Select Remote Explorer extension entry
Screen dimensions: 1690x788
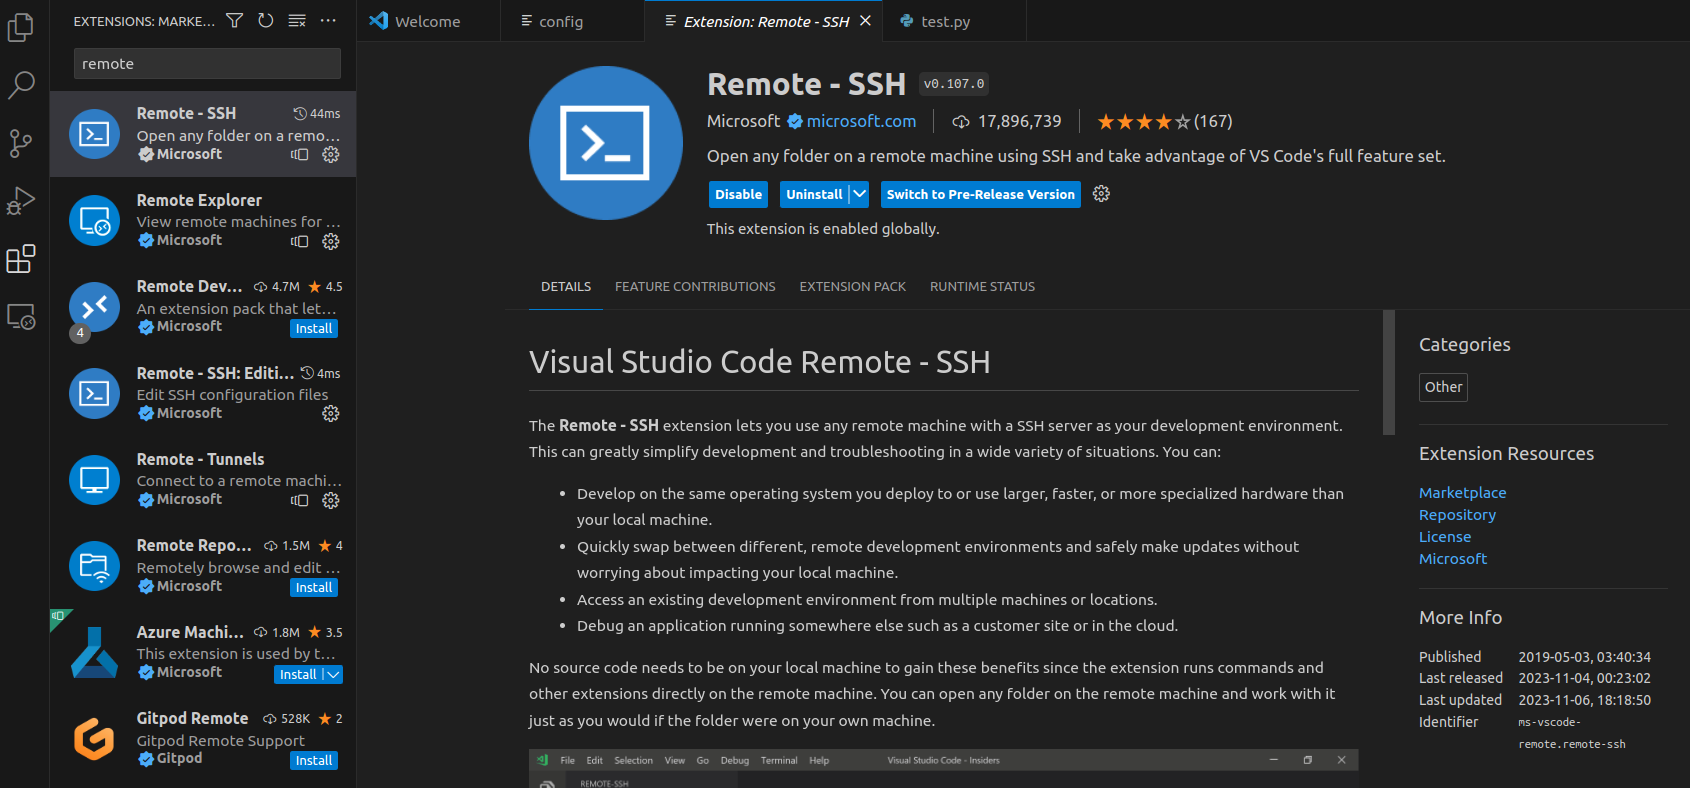(203, 221)
